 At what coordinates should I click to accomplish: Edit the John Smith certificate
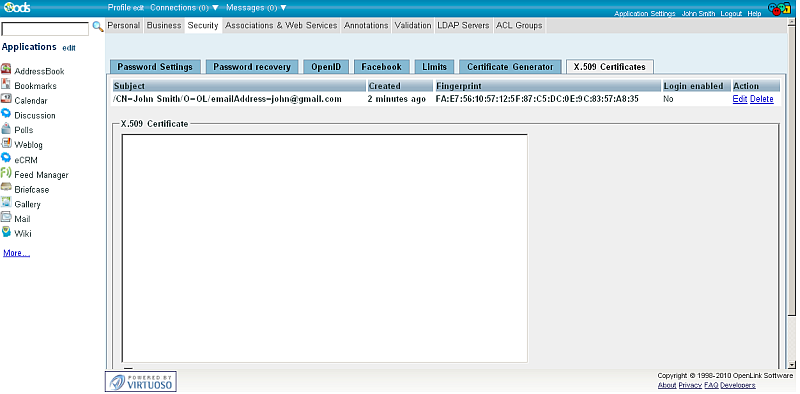[x=740, y=99]
